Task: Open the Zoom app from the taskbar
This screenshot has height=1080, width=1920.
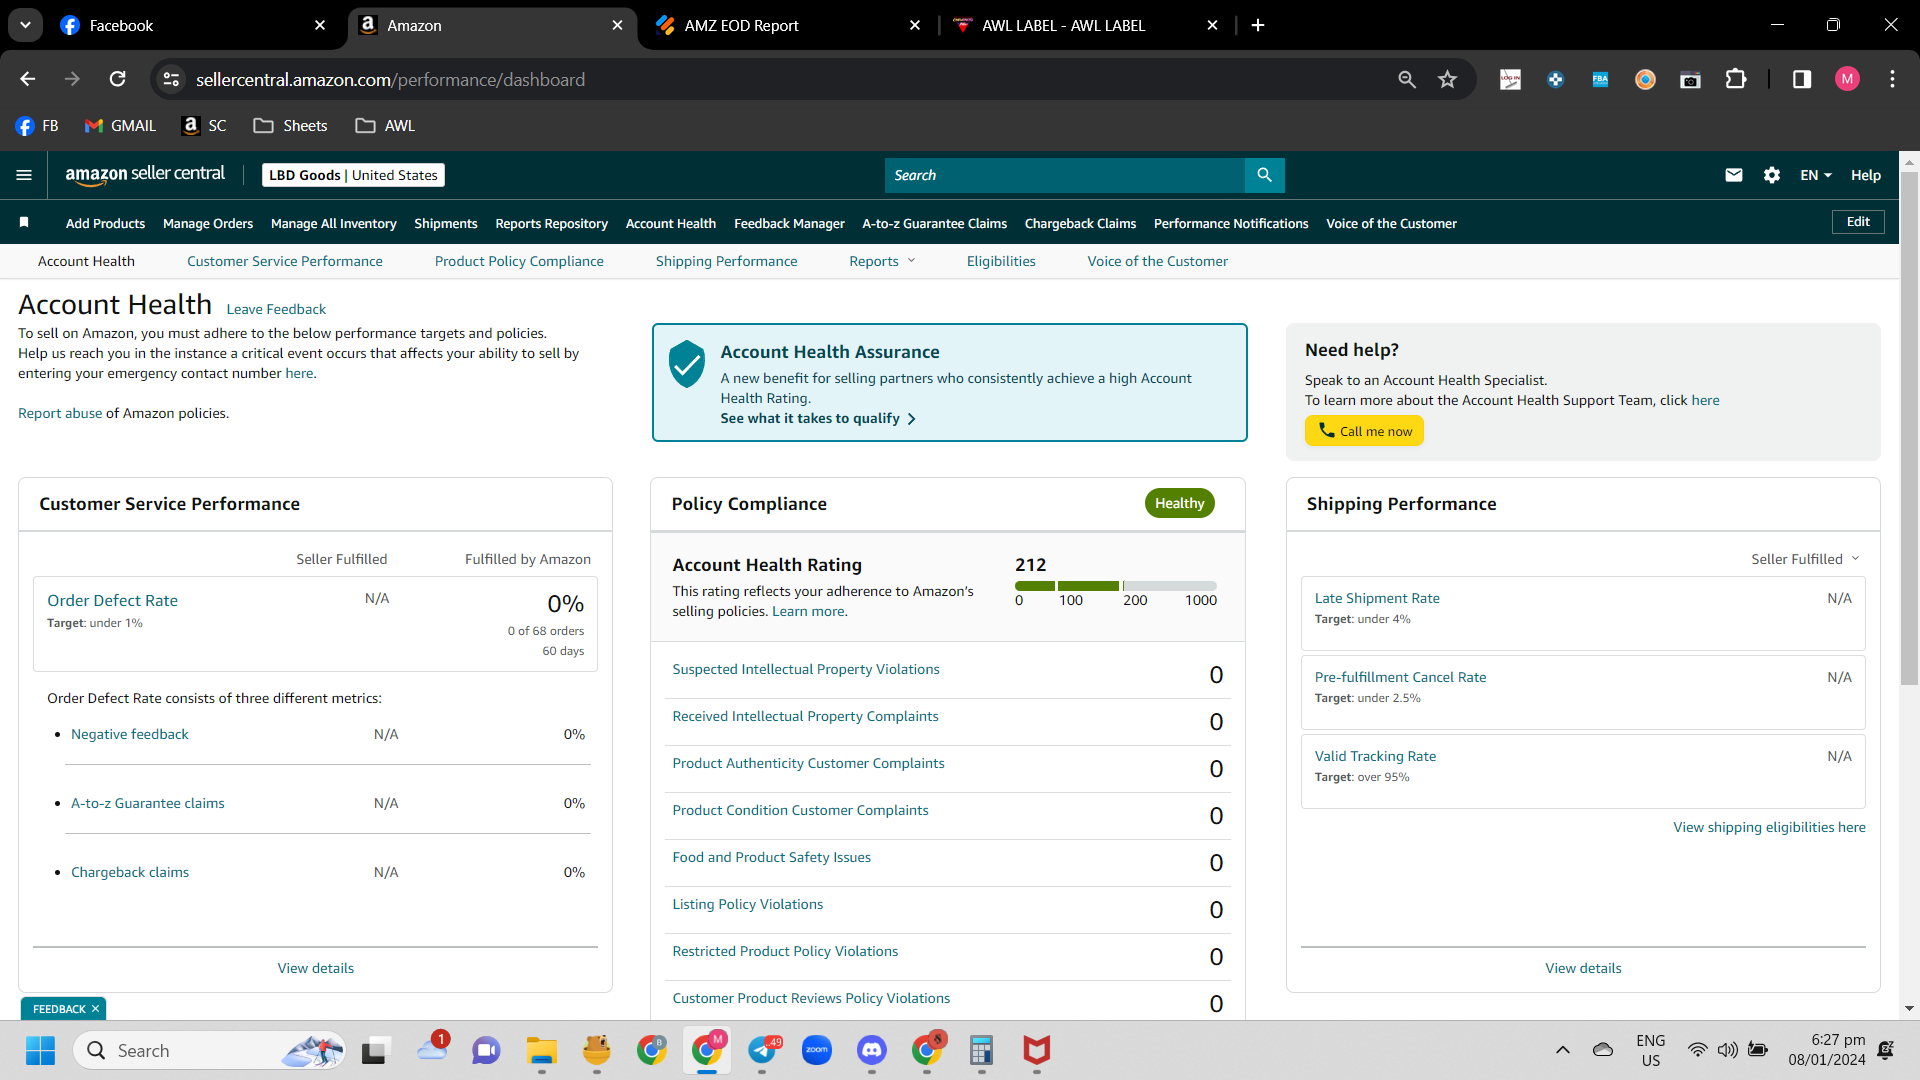Action: pyautogui.click(x=817, y=1051)
